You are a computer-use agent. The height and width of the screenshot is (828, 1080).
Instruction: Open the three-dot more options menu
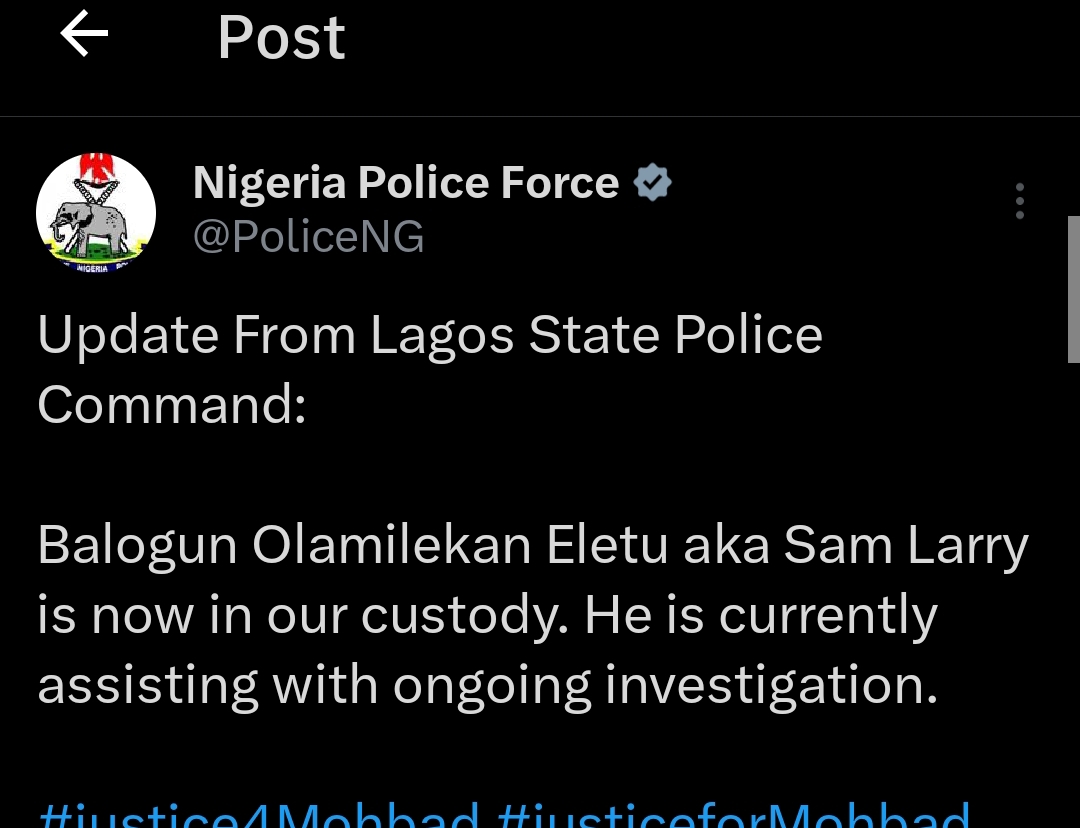point(1019,201)
